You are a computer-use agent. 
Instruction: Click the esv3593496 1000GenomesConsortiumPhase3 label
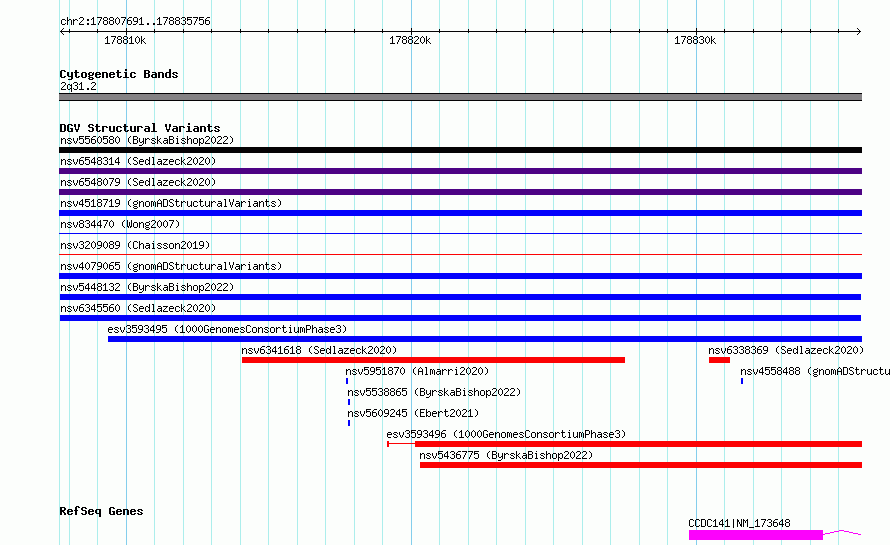pos(506,434)
